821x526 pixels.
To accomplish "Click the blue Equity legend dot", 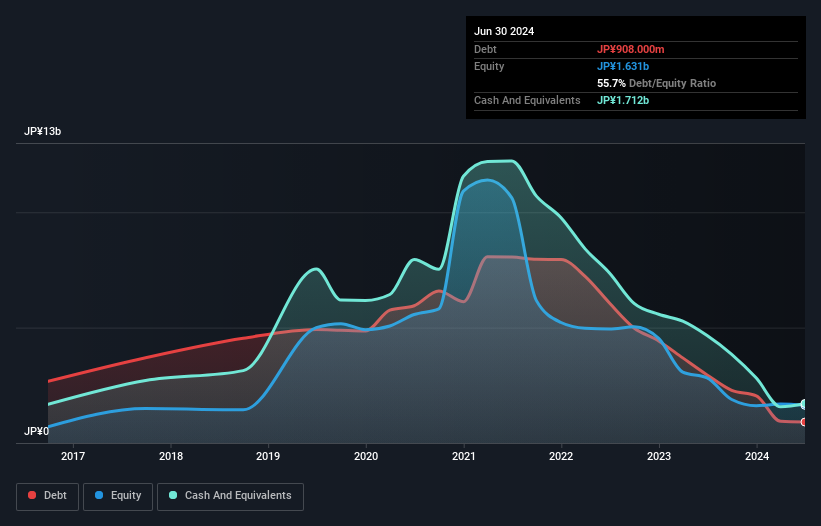I will click(x=99, y=495).
